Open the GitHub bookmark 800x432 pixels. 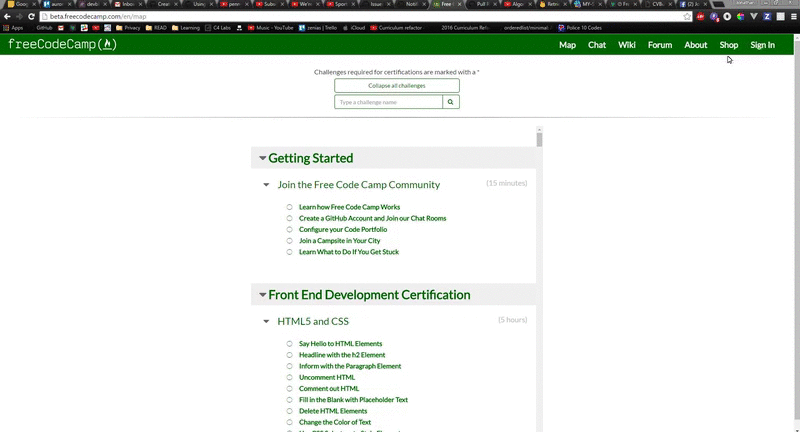[44, 28]
